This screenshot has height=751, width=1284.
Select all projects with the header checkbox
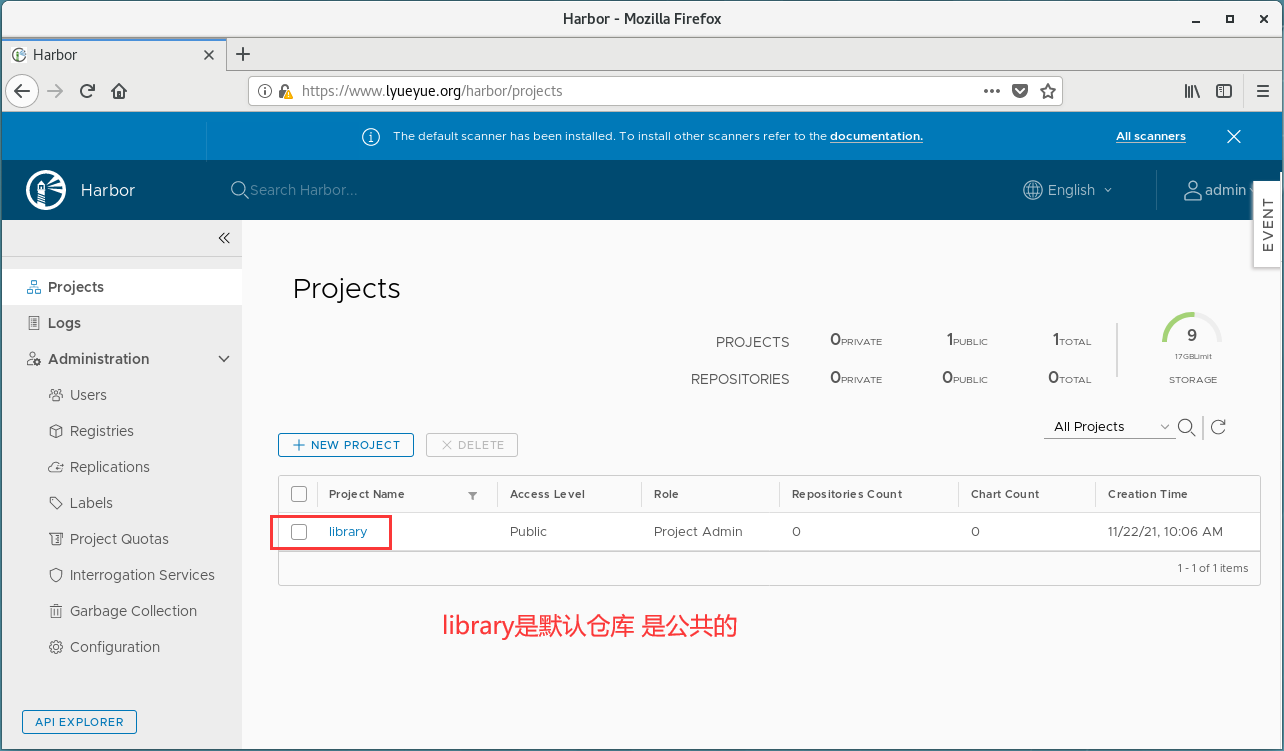click(299, 494)
